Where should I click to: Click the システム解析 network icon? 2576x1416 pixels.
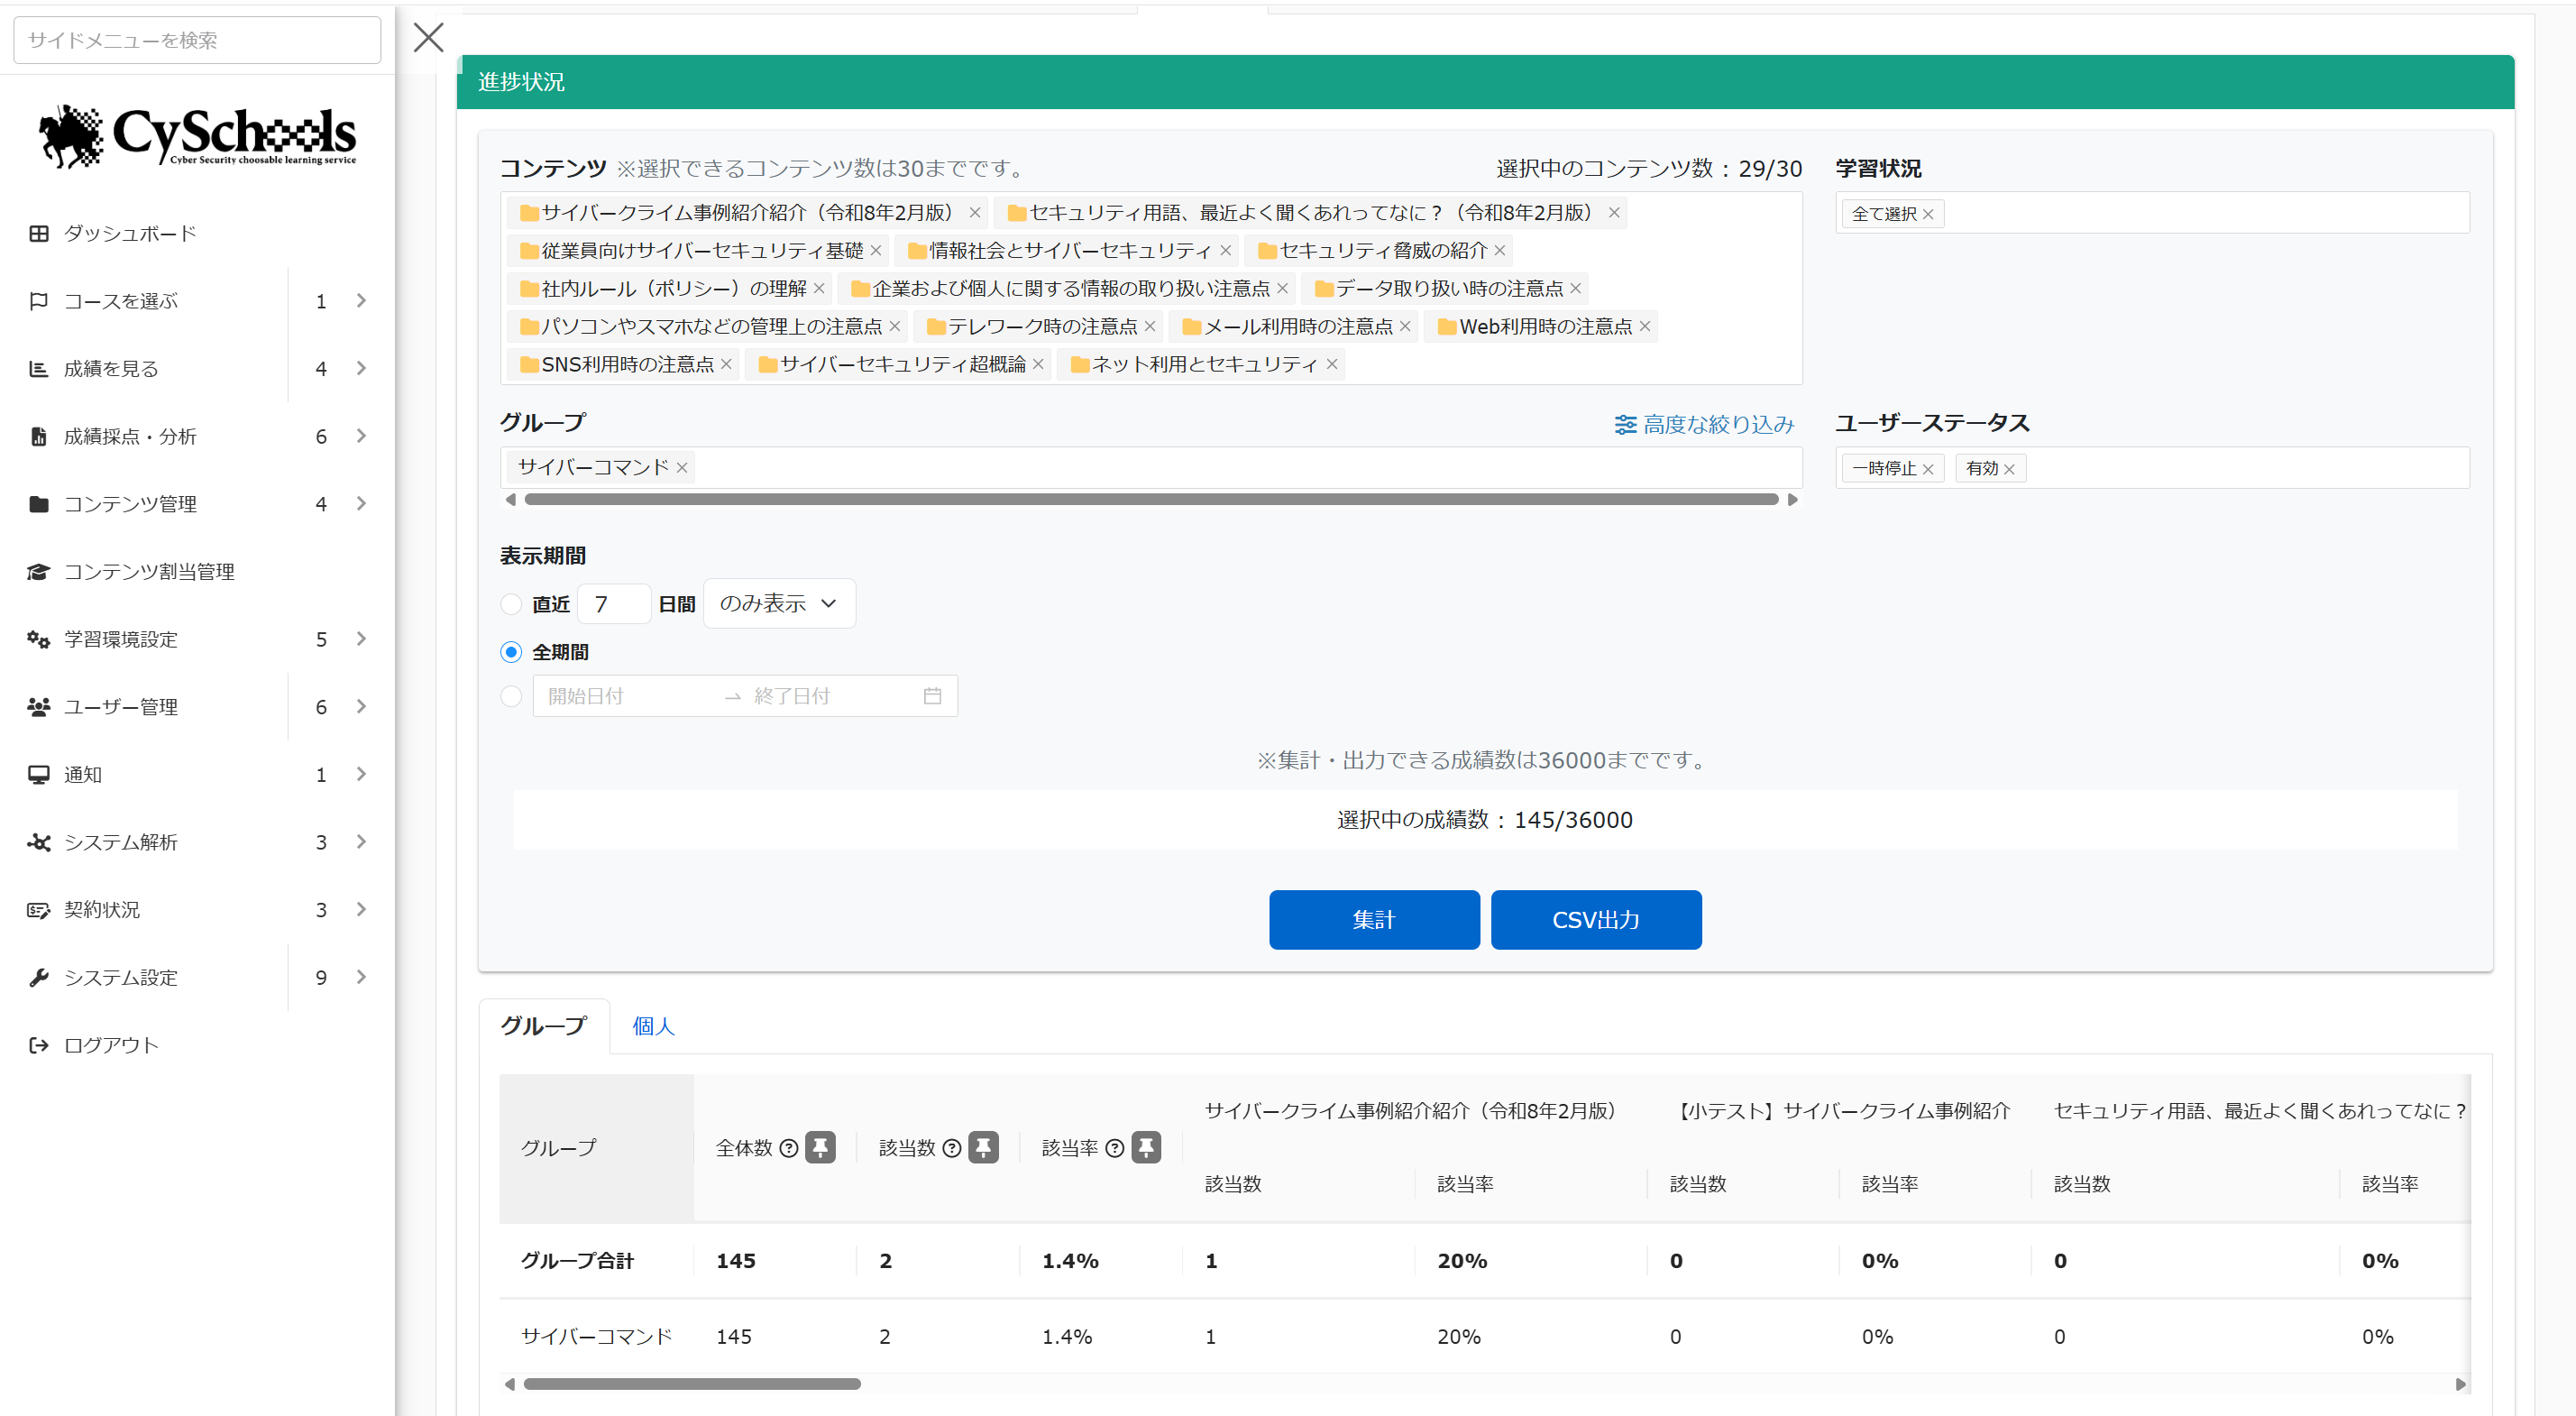[x=39, y=842]
